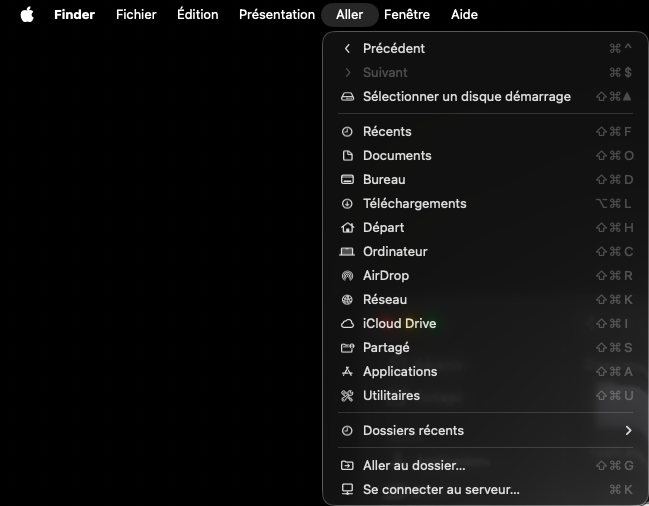Click the desktop icon beside Bureau
This screenshot has height=506, width=649.
tap(347, 180)
